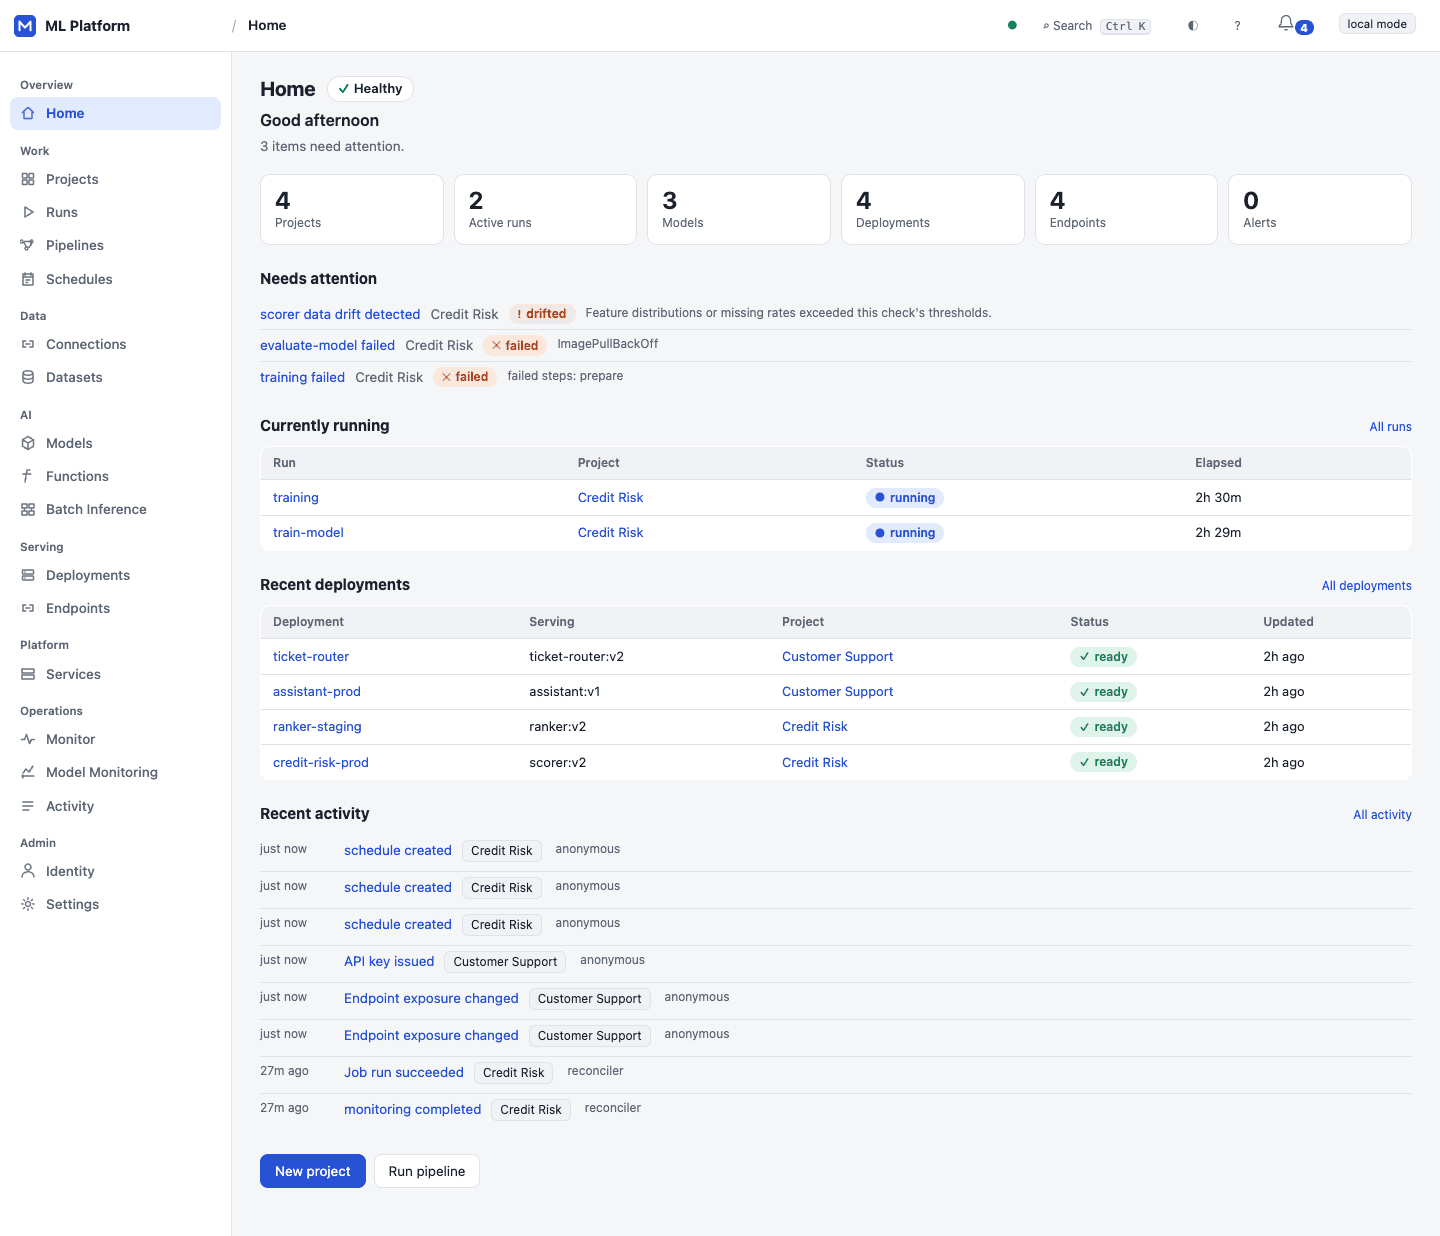Click the Healthy status badge

pos(370,89)
